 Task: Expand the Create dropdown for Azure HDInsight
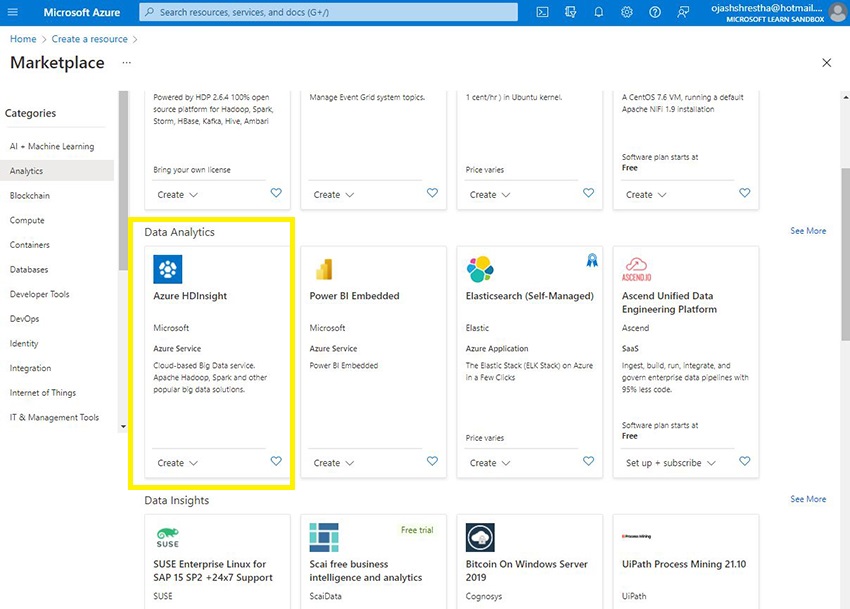178,463
